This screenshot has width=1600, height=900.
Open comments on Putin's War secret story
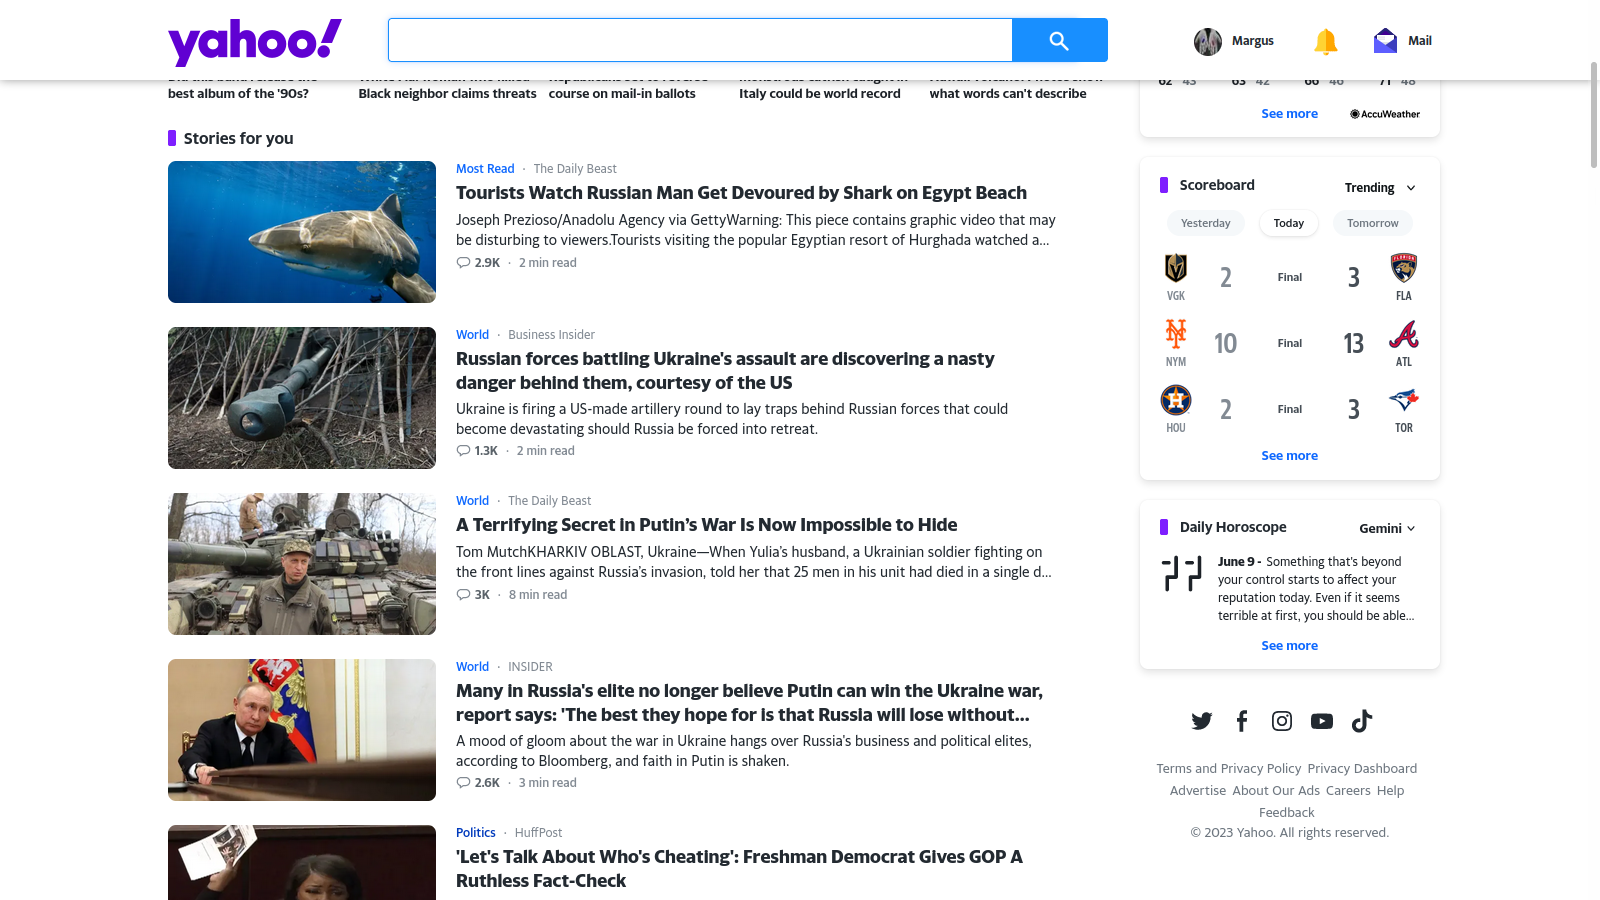pos(473,595)
